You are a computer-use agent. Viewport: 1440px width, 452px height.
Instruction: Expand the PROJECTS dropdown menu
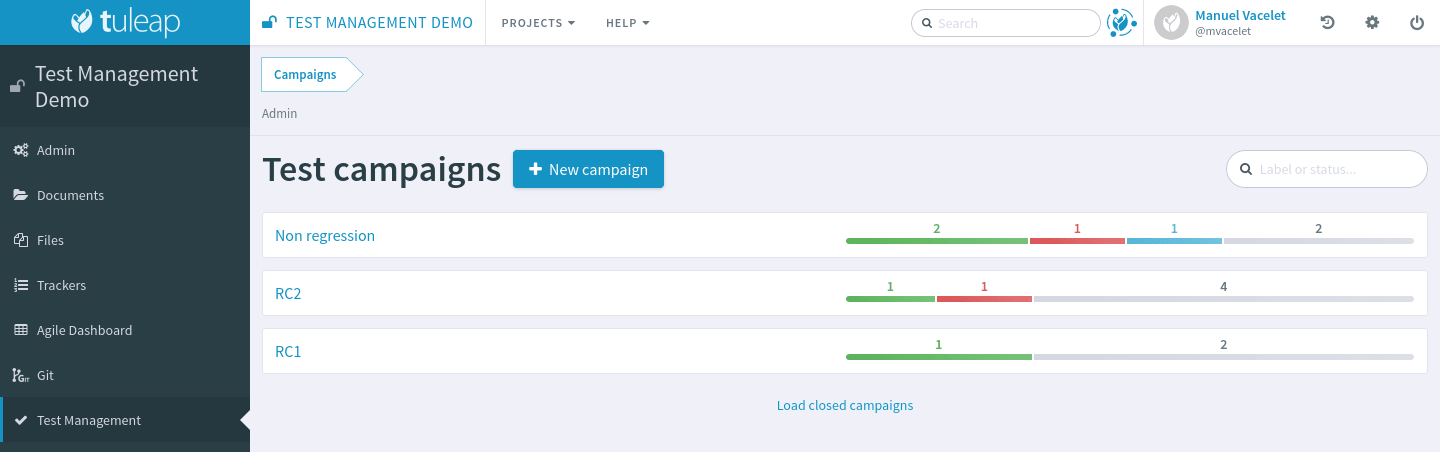tap(538, 23)
